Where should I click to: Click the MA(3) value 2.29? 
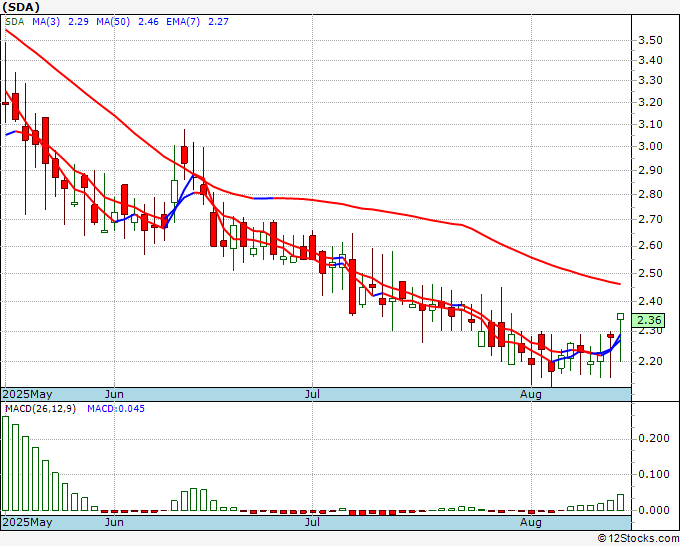[78, 22]
